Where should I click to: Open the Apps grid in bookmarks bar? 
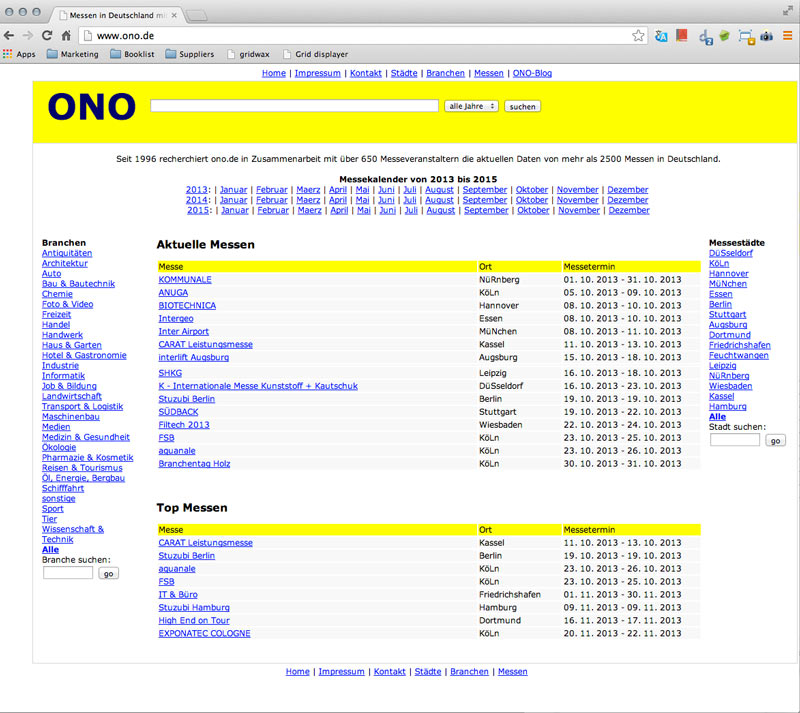point(19,54)
